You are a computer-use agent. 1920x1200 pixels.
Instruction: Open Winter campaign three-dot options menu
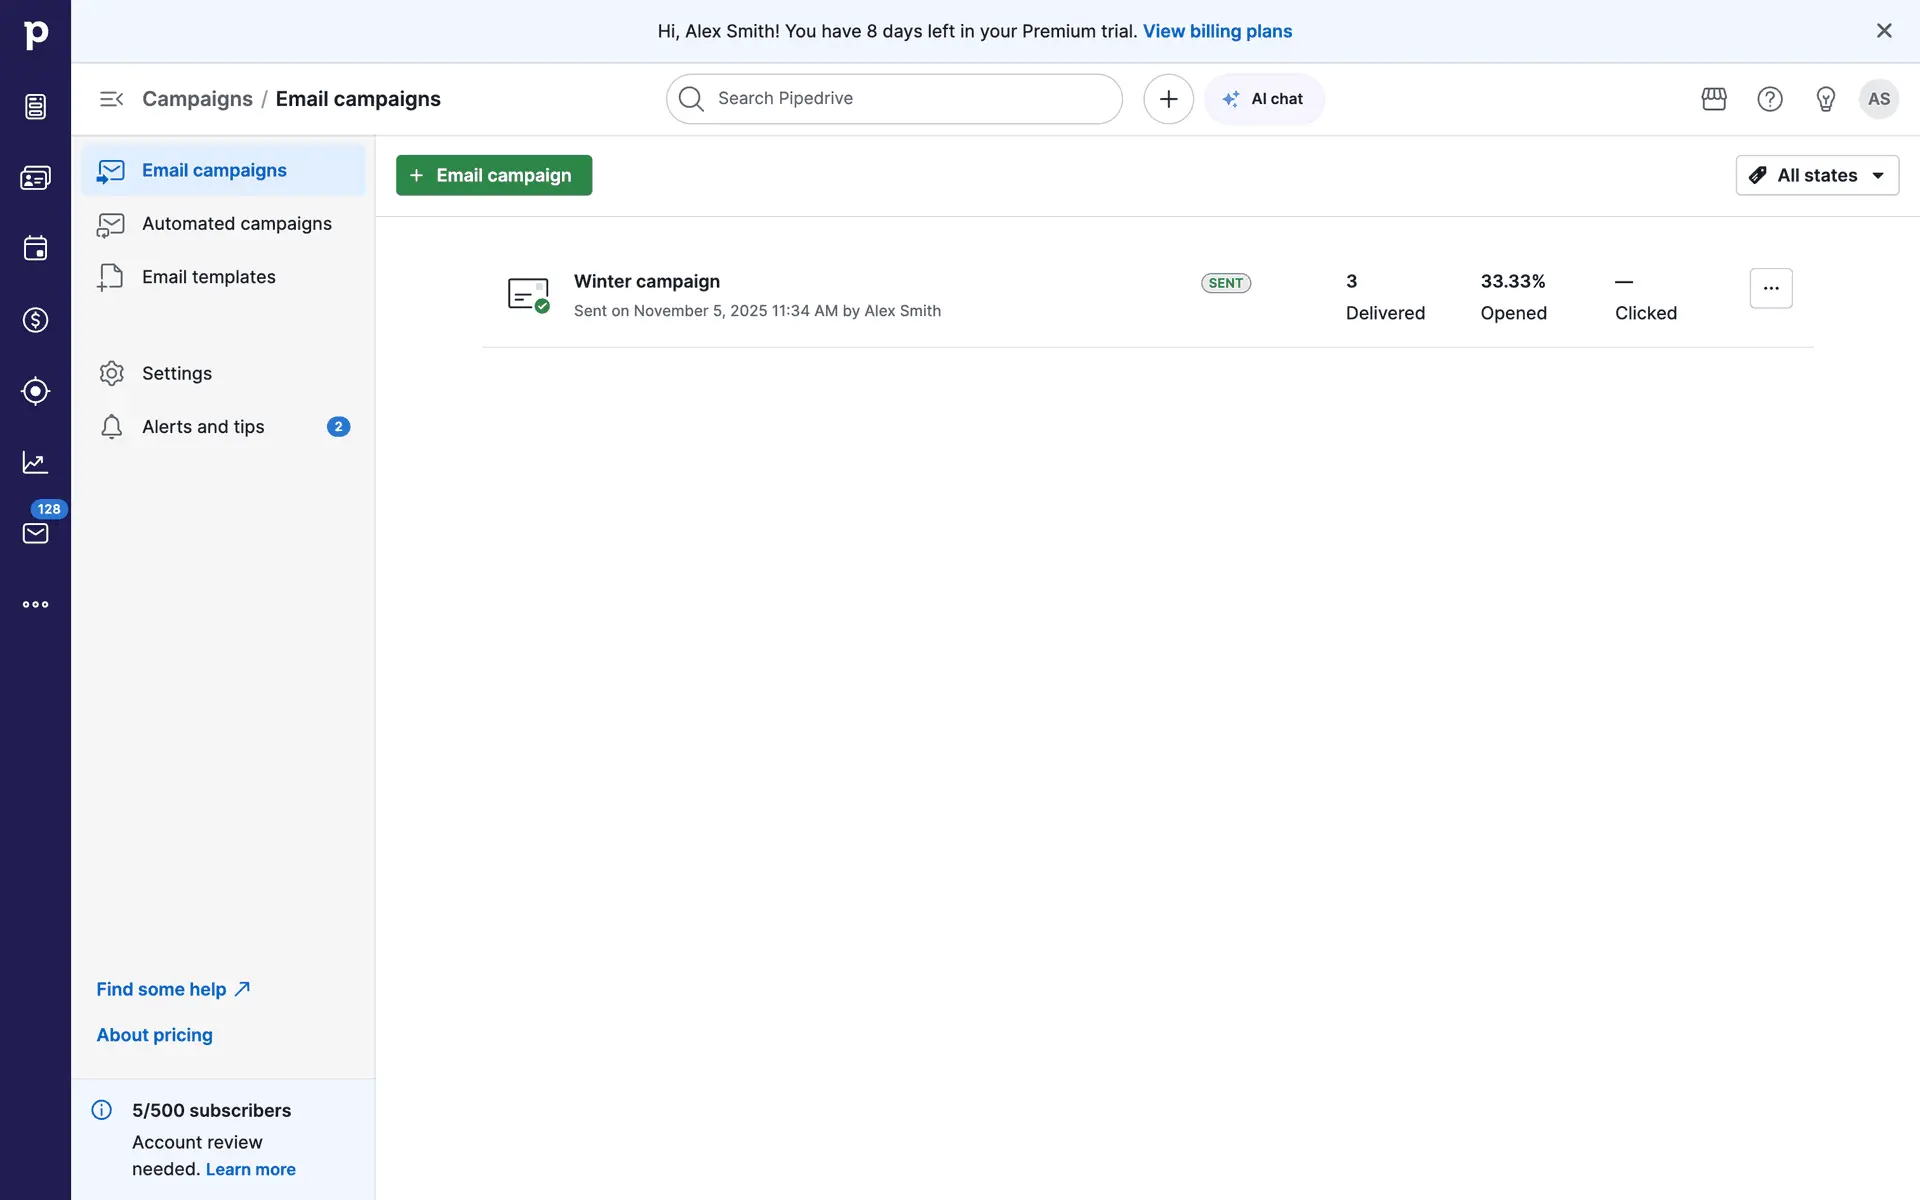coord(1771,288)
